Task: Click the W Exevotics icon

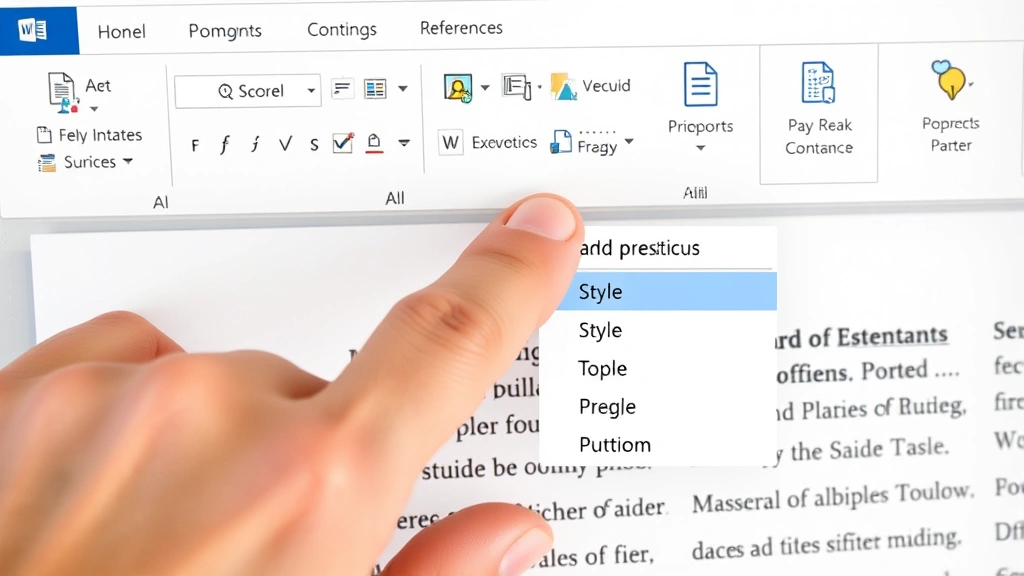Action: (x=452, y=143)
